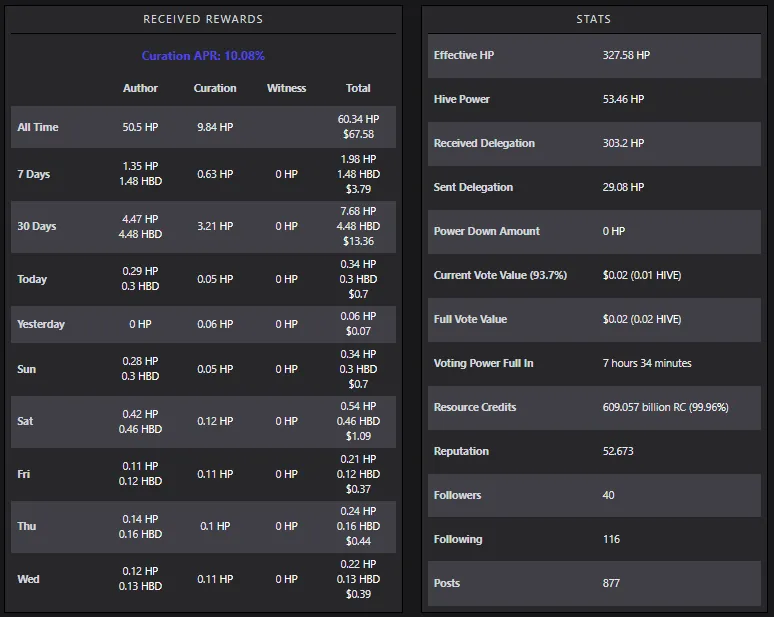The height and width of the screenshot is (617, 774).
Task: Click the 0.1 HP Thu curation value
Action: click(215, 526)
